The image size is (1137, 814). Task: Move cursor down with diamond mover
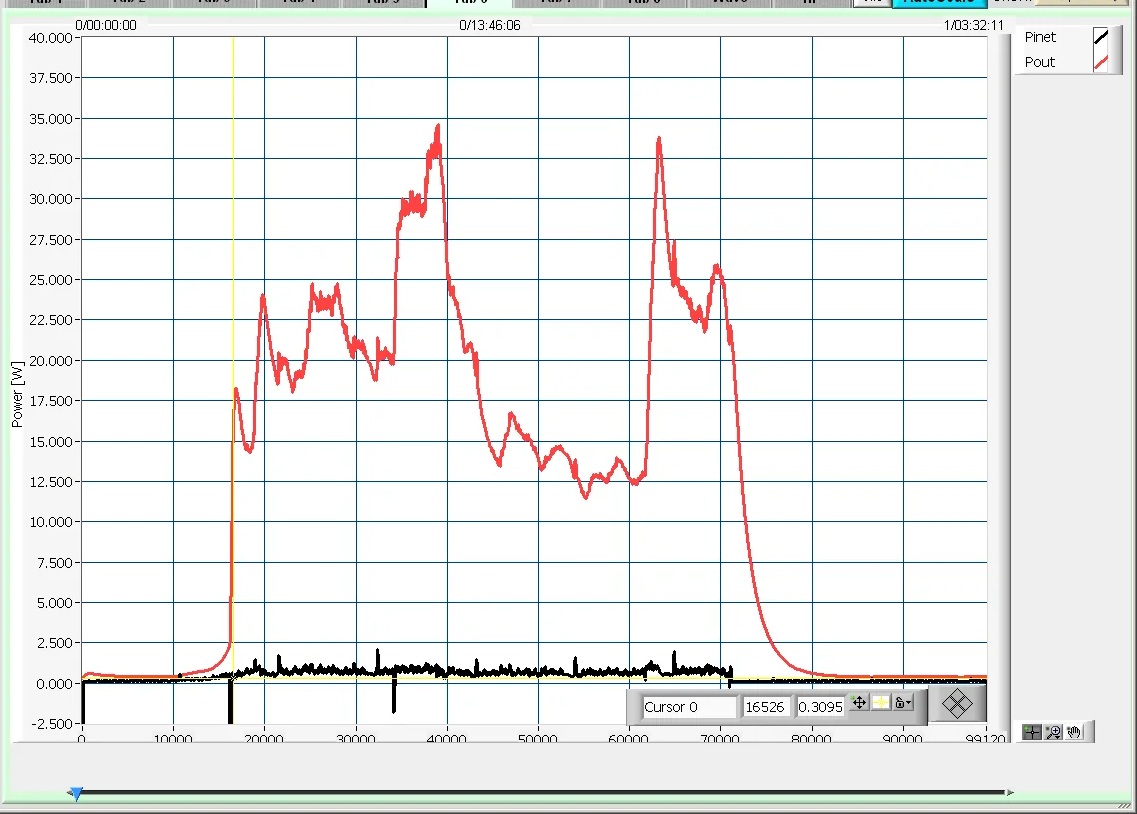pos(957,713)
